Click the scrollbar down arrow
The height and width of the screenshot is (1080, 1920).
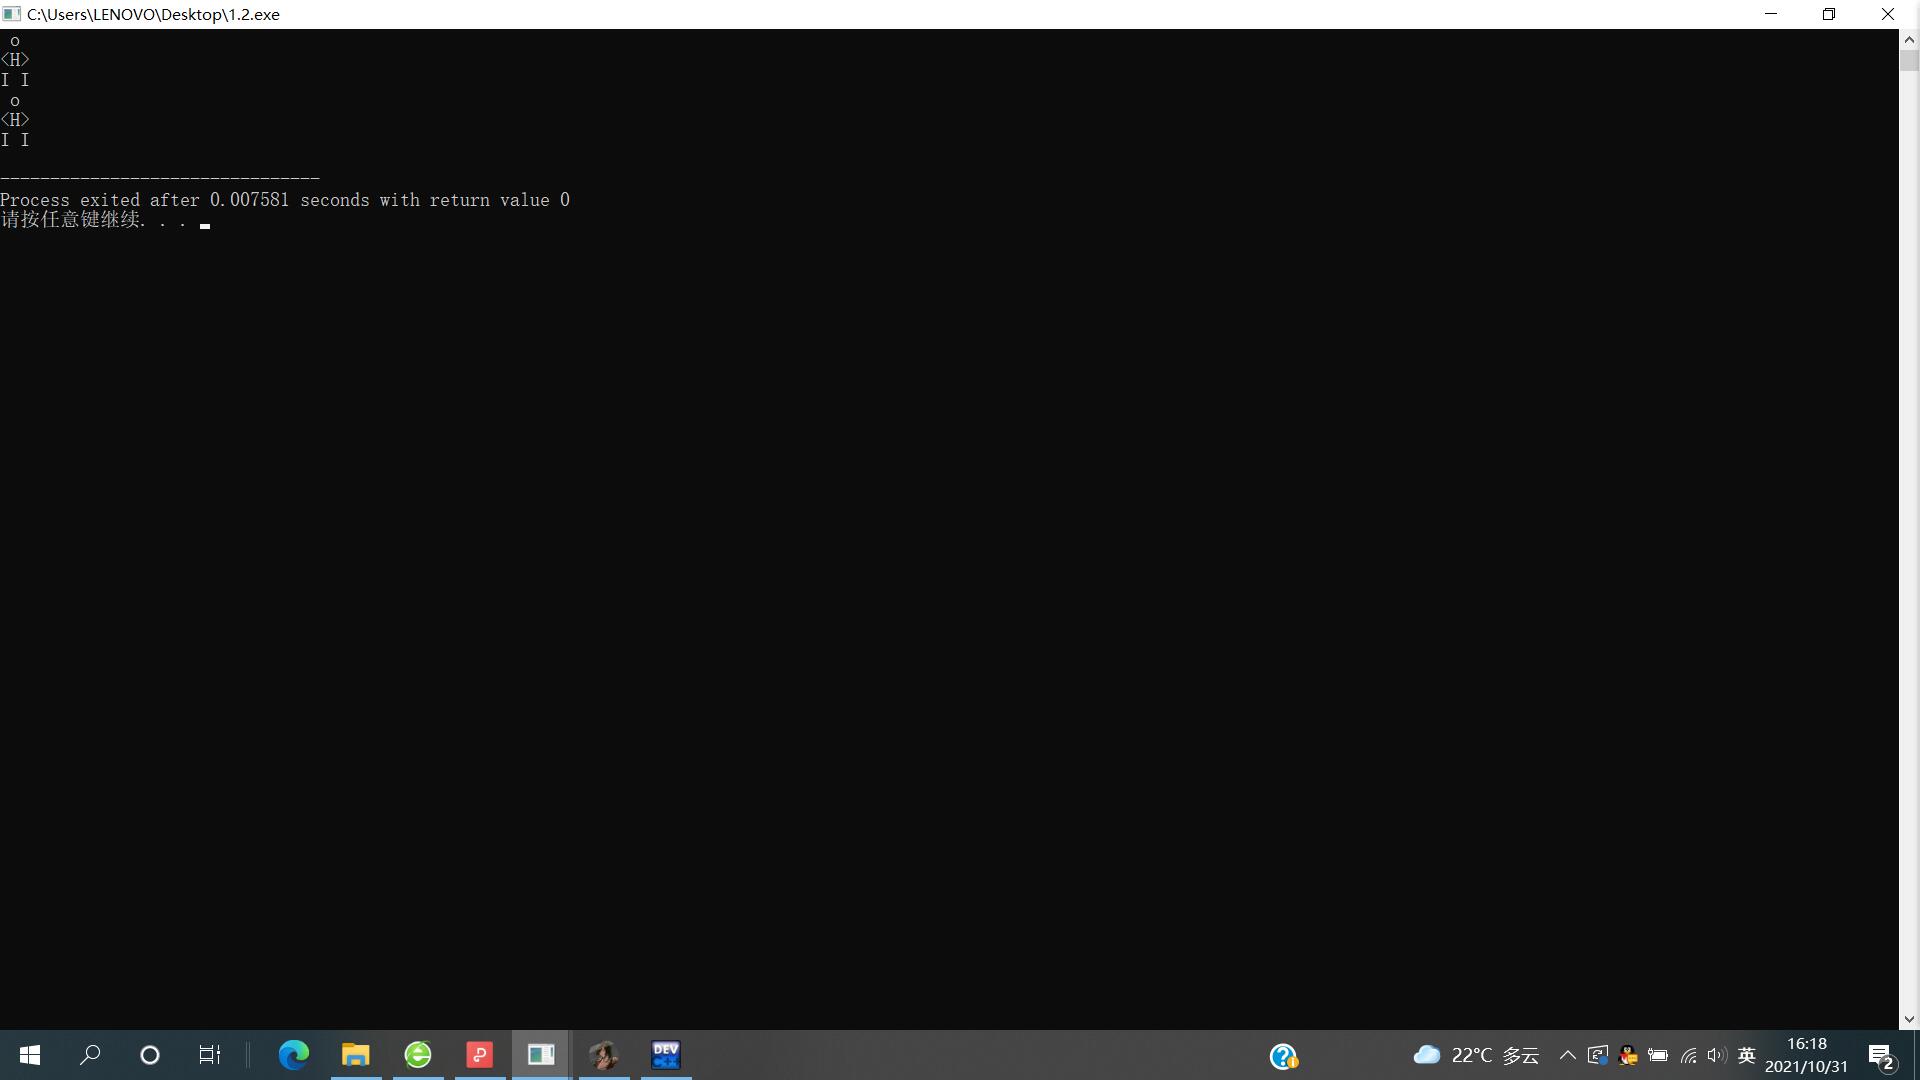coord(1909,1019)
